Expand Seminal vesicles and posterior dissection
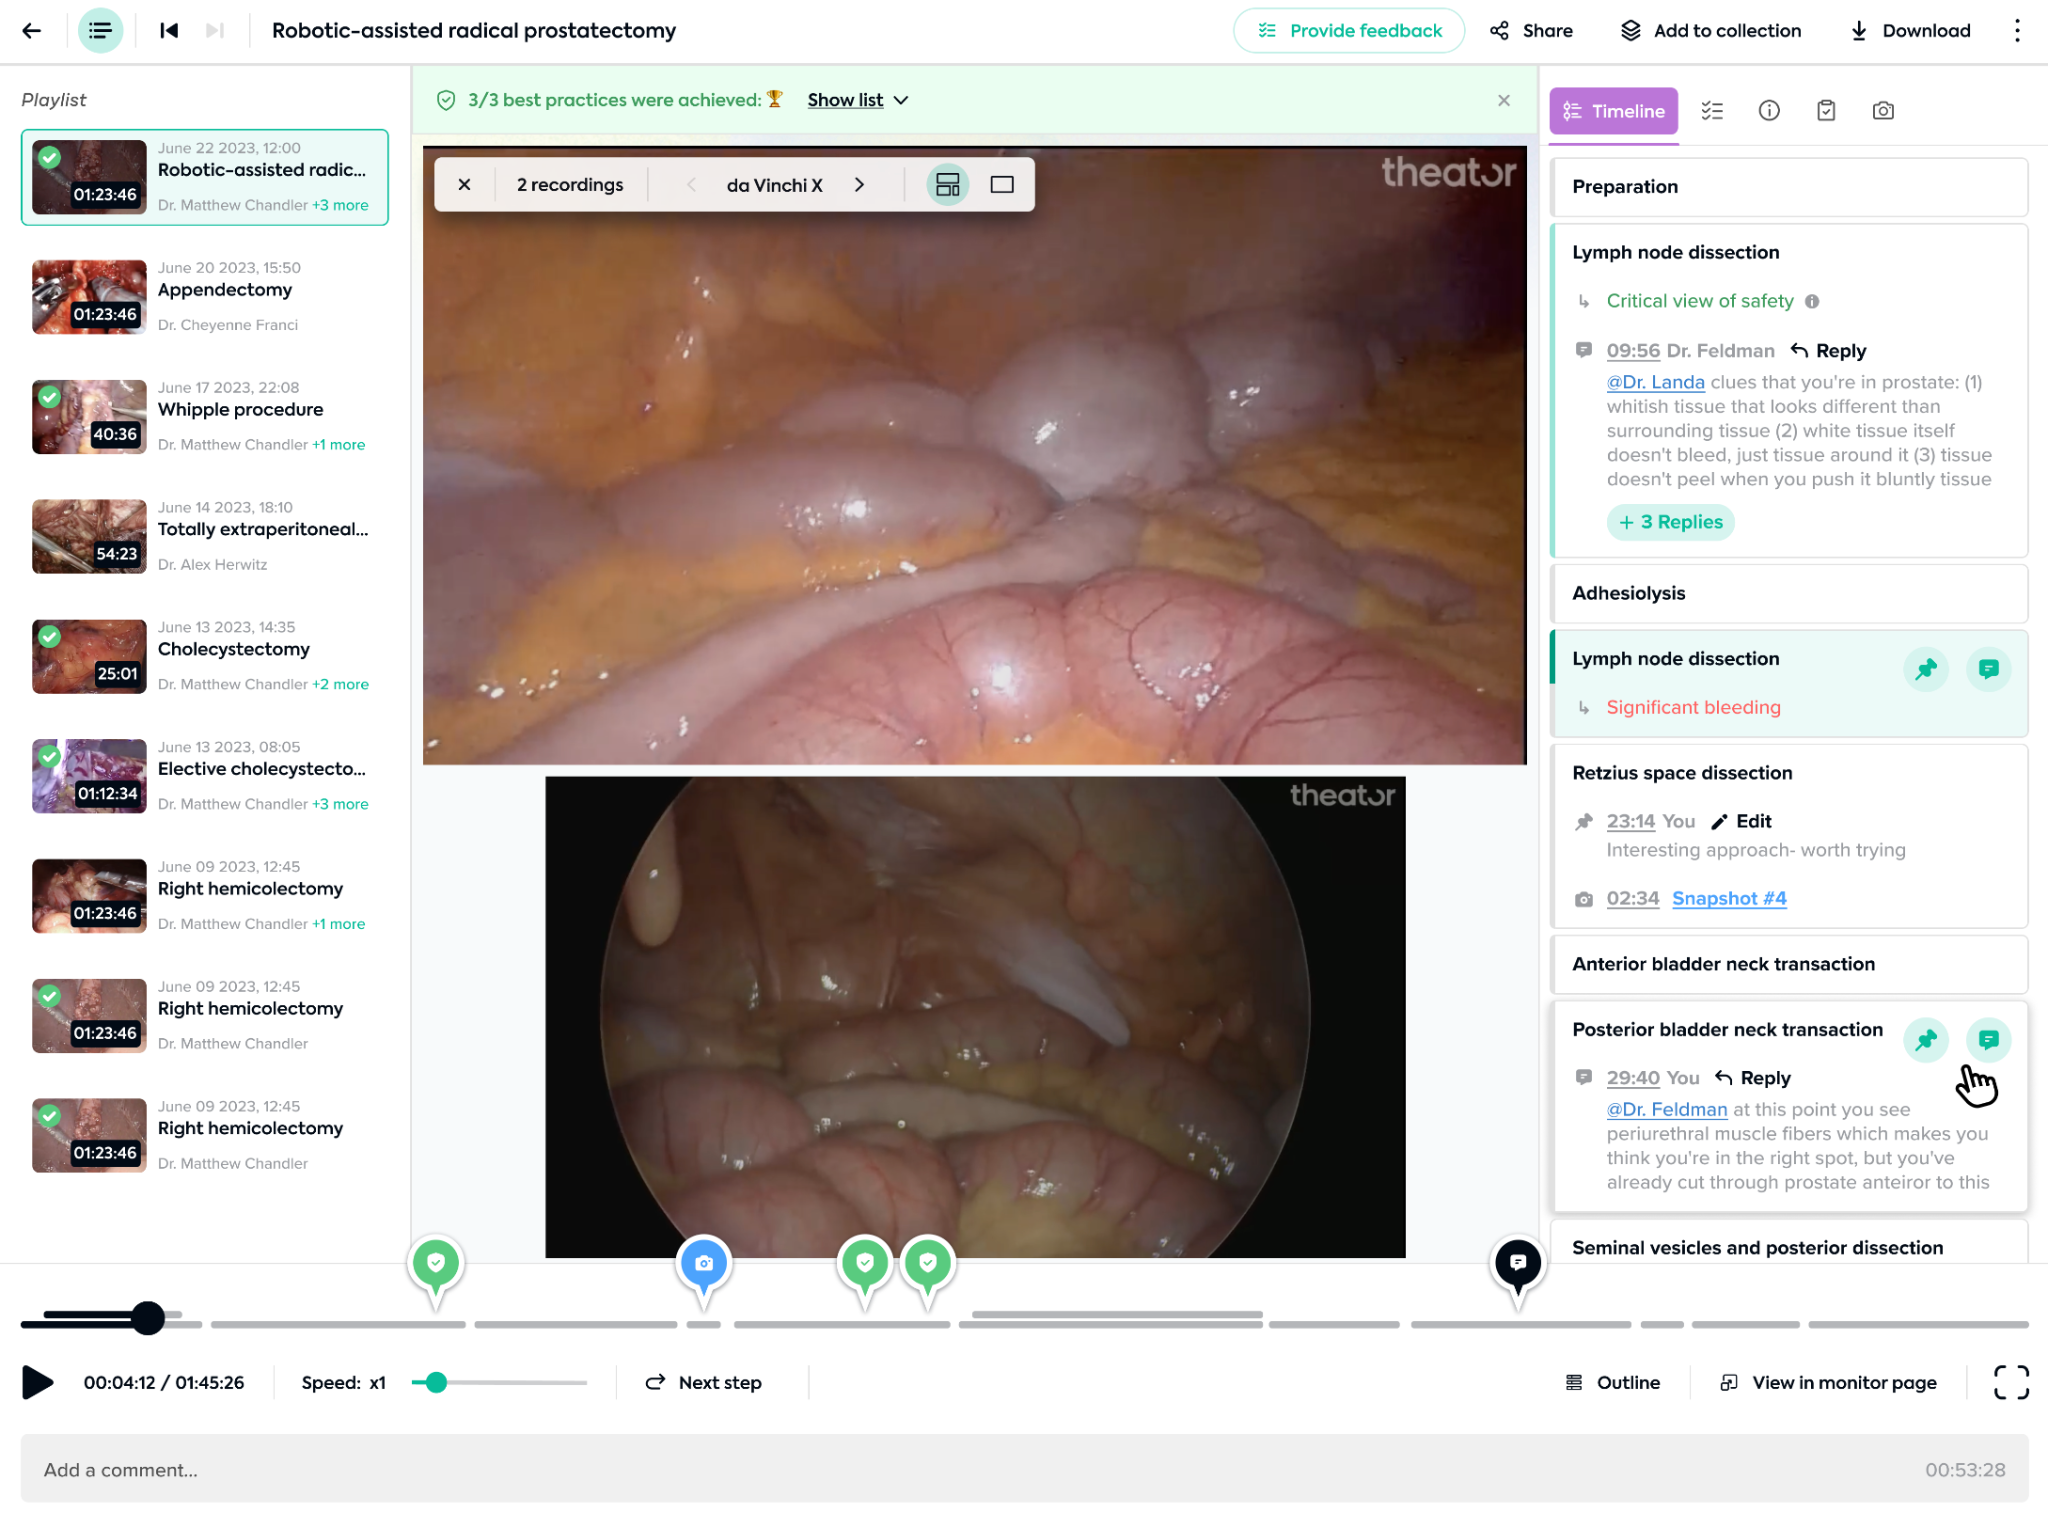This screenshot has height=1531, width=2048. [x=1788, y=1243]
